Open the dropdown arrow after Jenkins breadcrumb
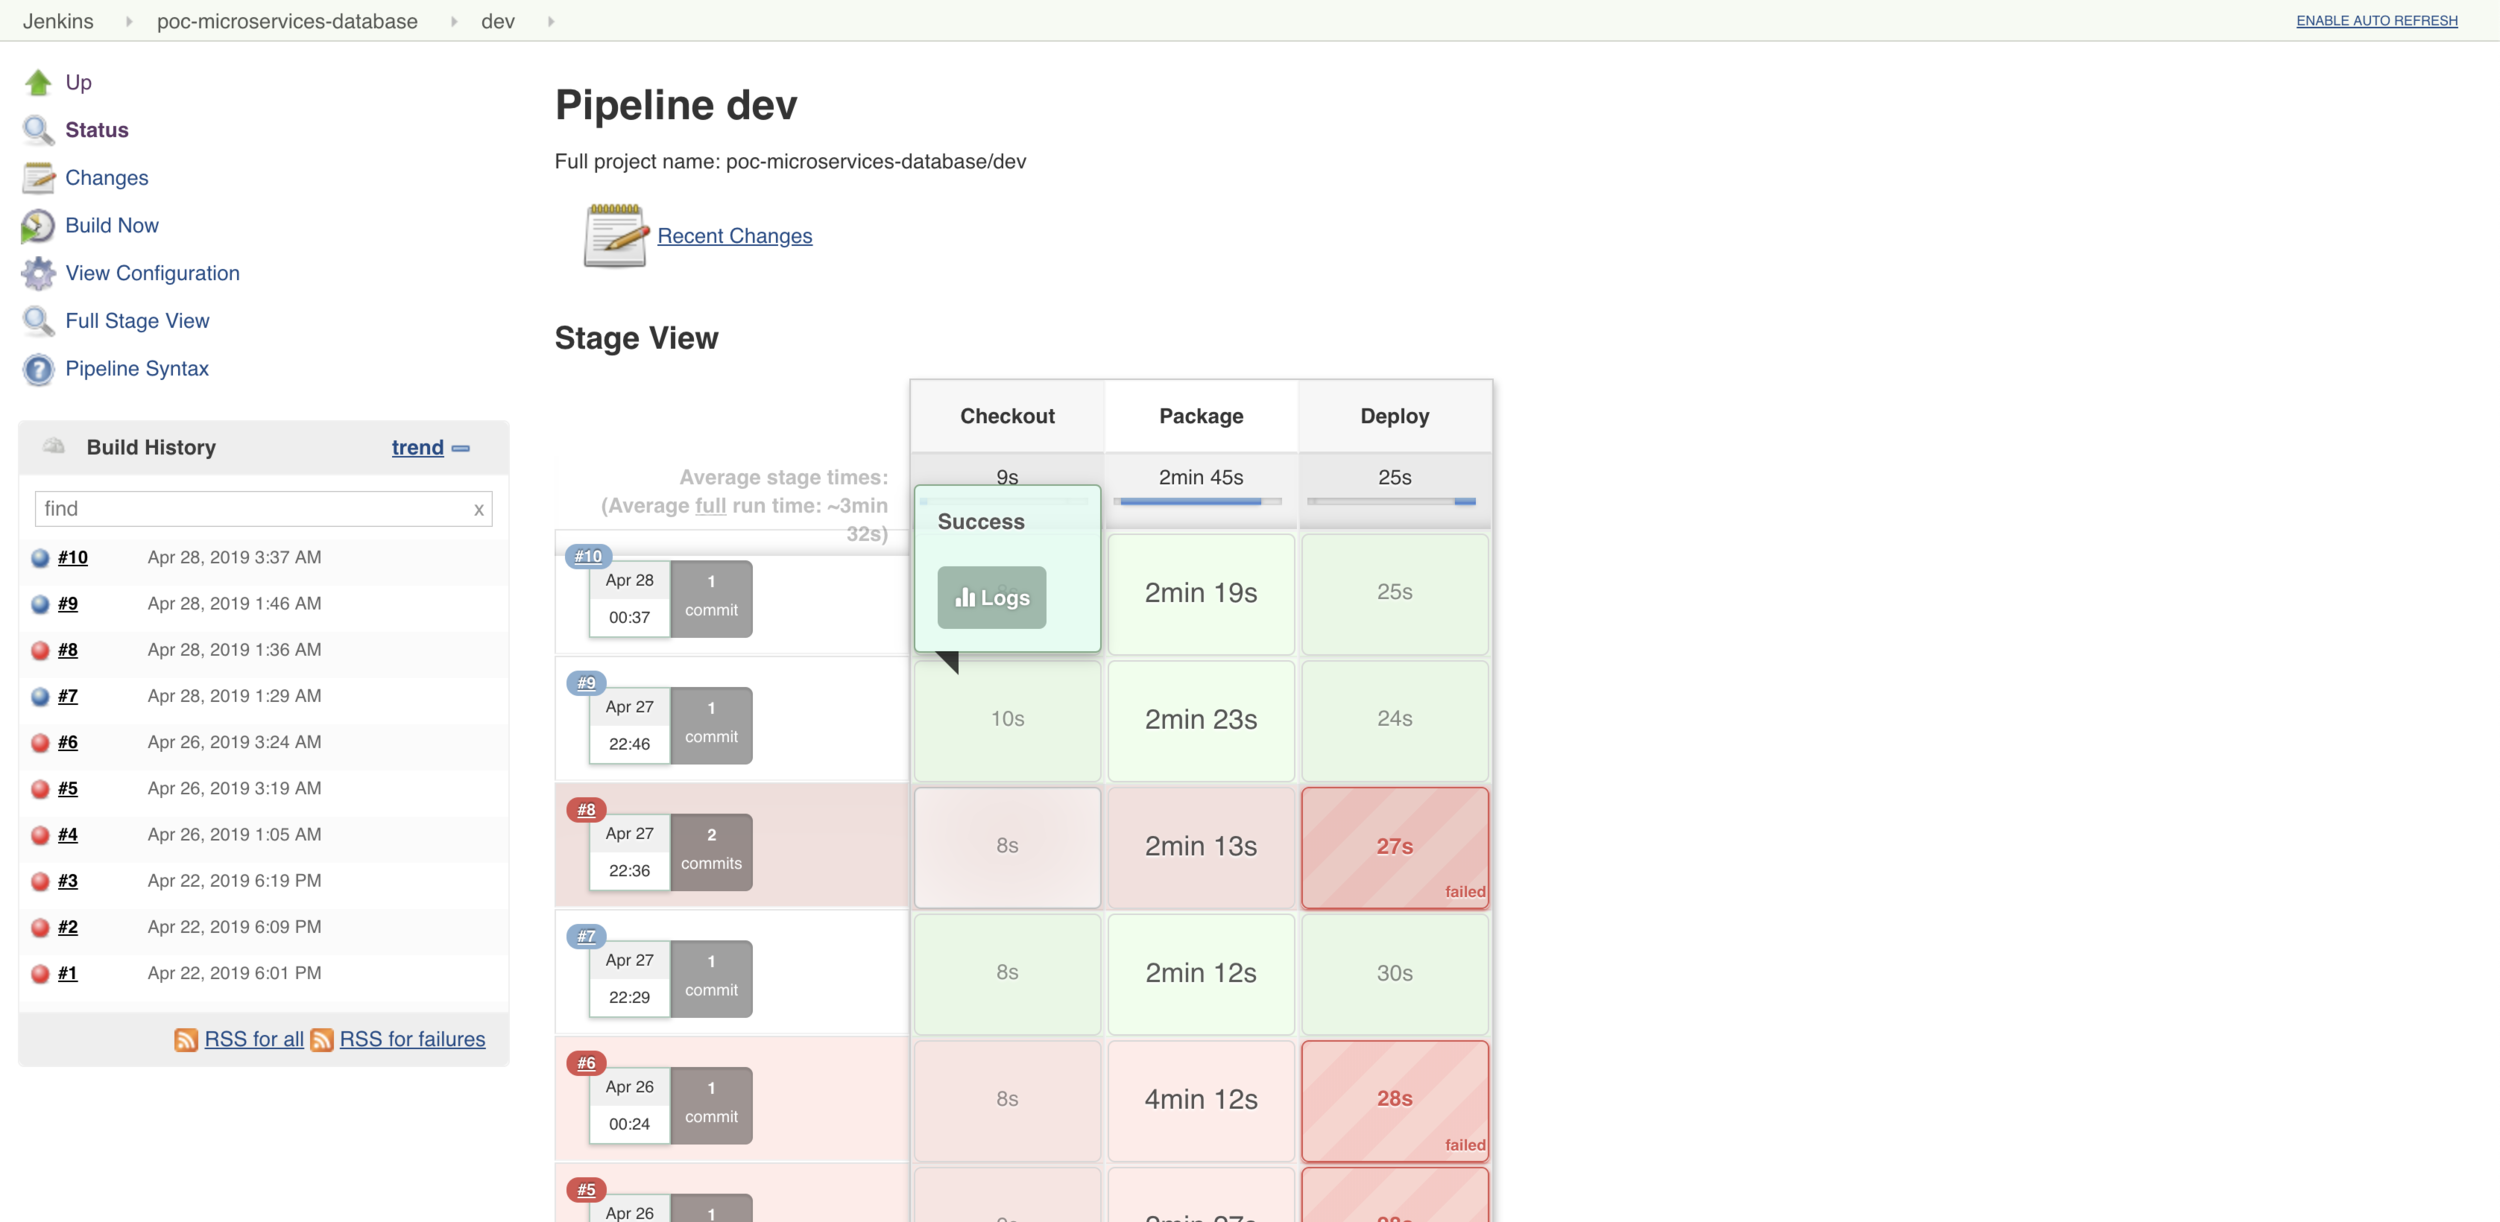 [129, 21]
